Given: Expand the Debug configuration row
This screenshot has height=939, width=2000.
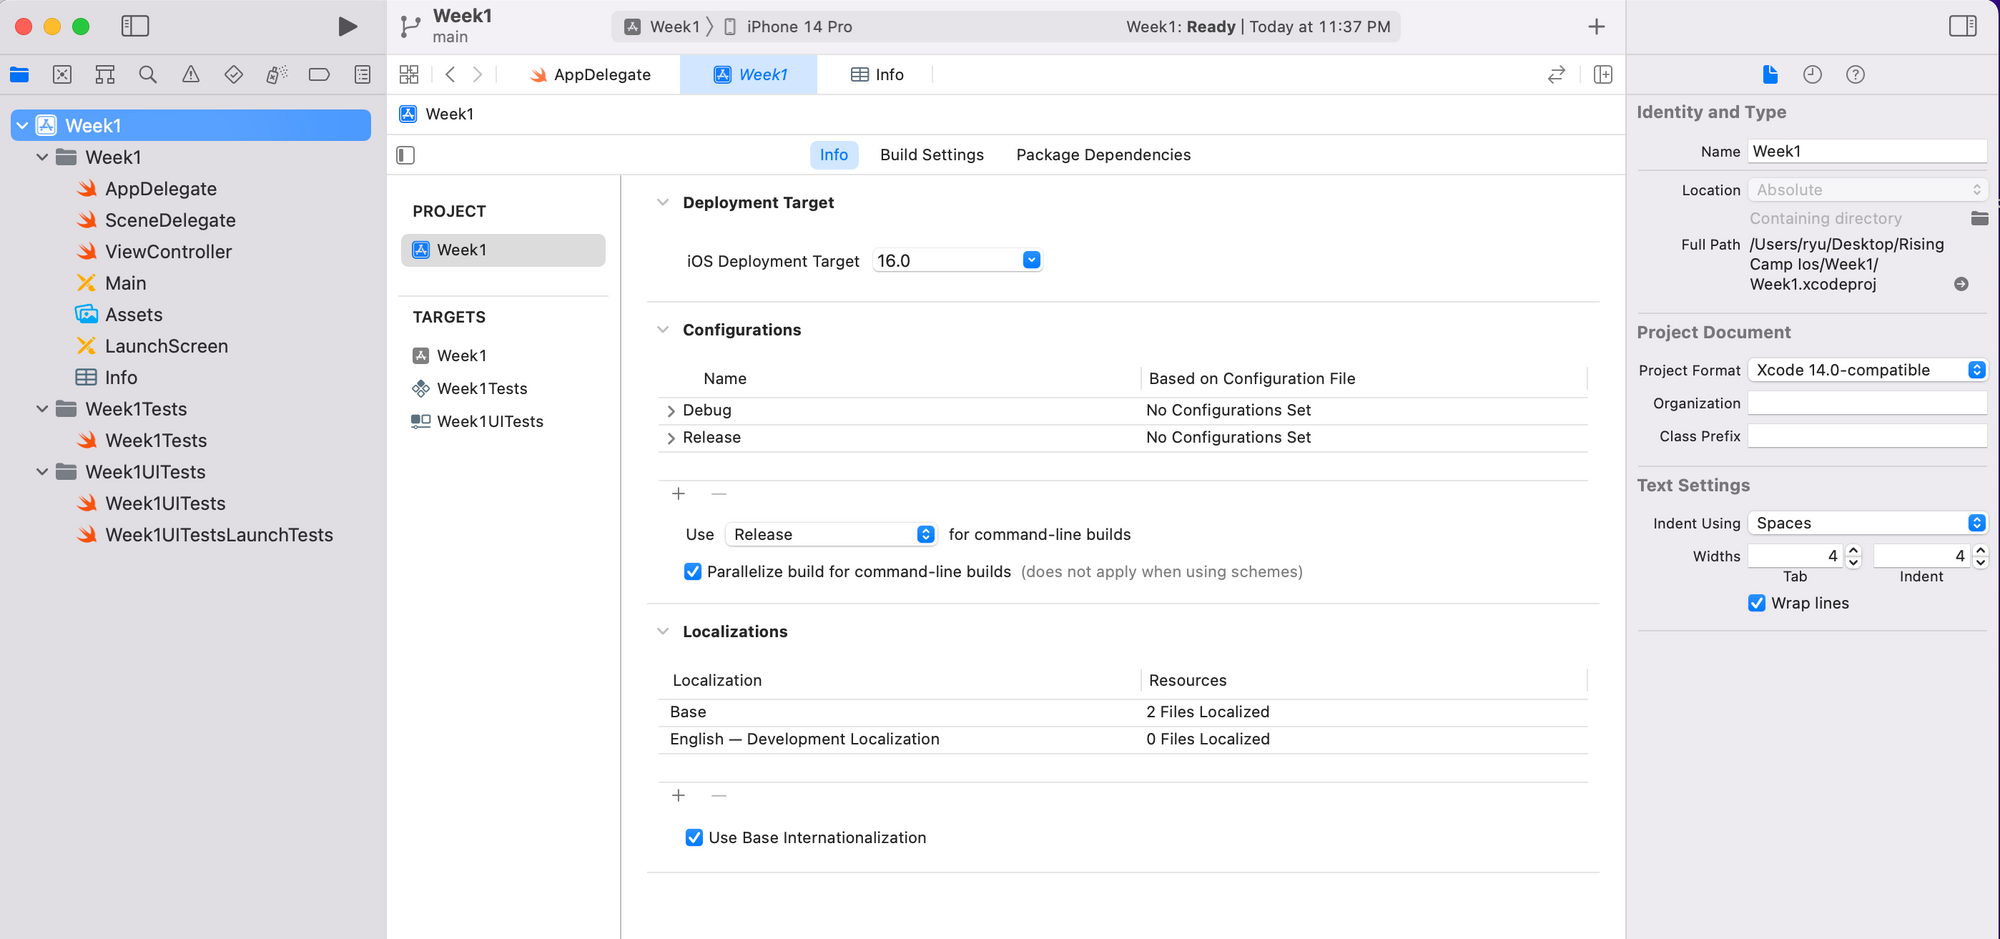Looking at the screenshot, I should point(670,411).
